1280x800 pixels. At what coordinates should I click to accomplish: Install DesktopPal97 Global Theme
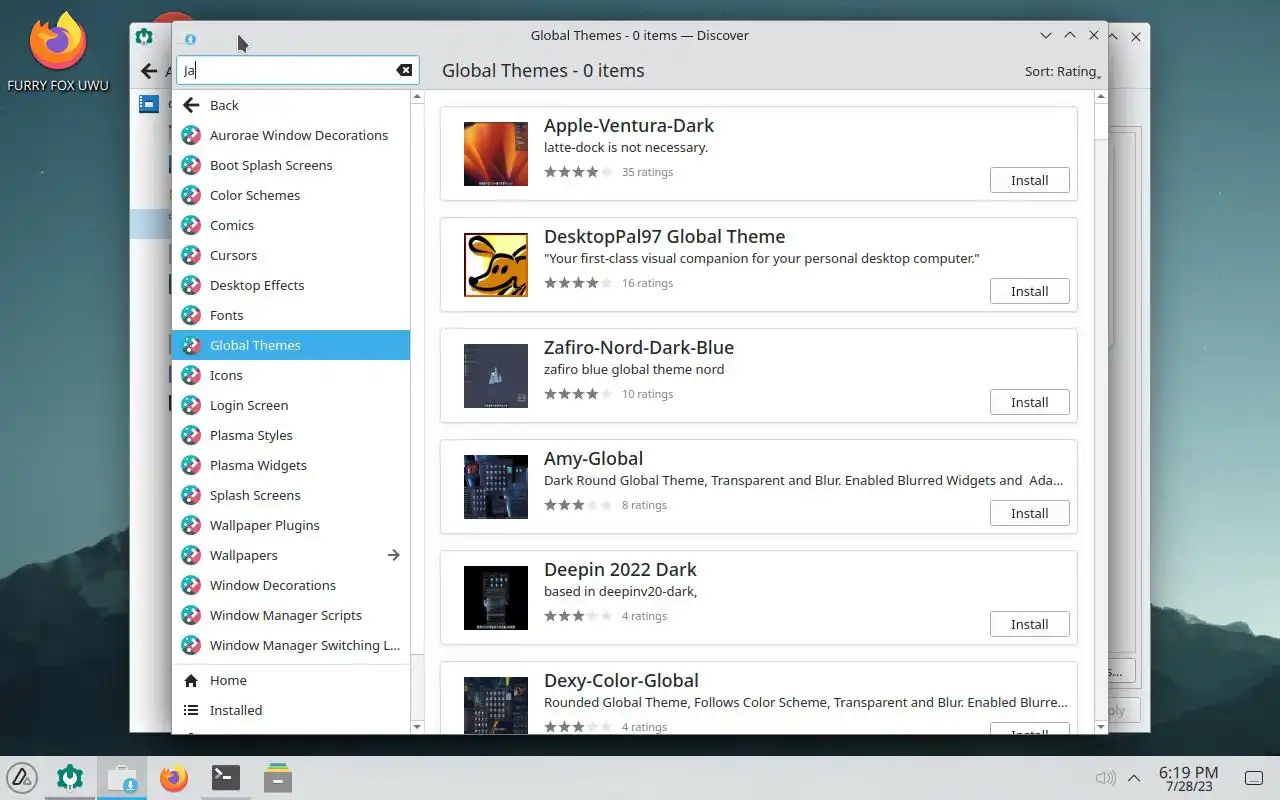pyautogui.click(x=1029, y=291)
